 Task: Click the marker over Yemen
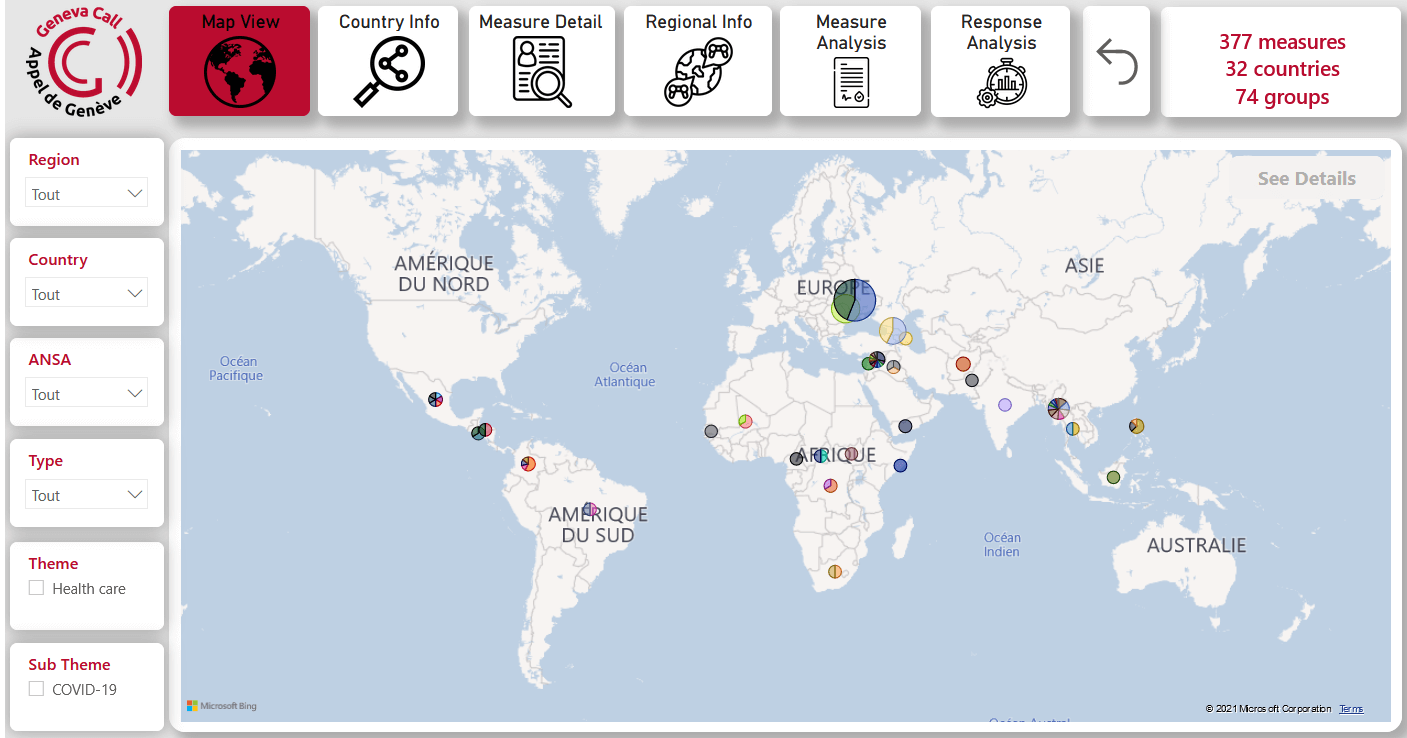(905, 426)
